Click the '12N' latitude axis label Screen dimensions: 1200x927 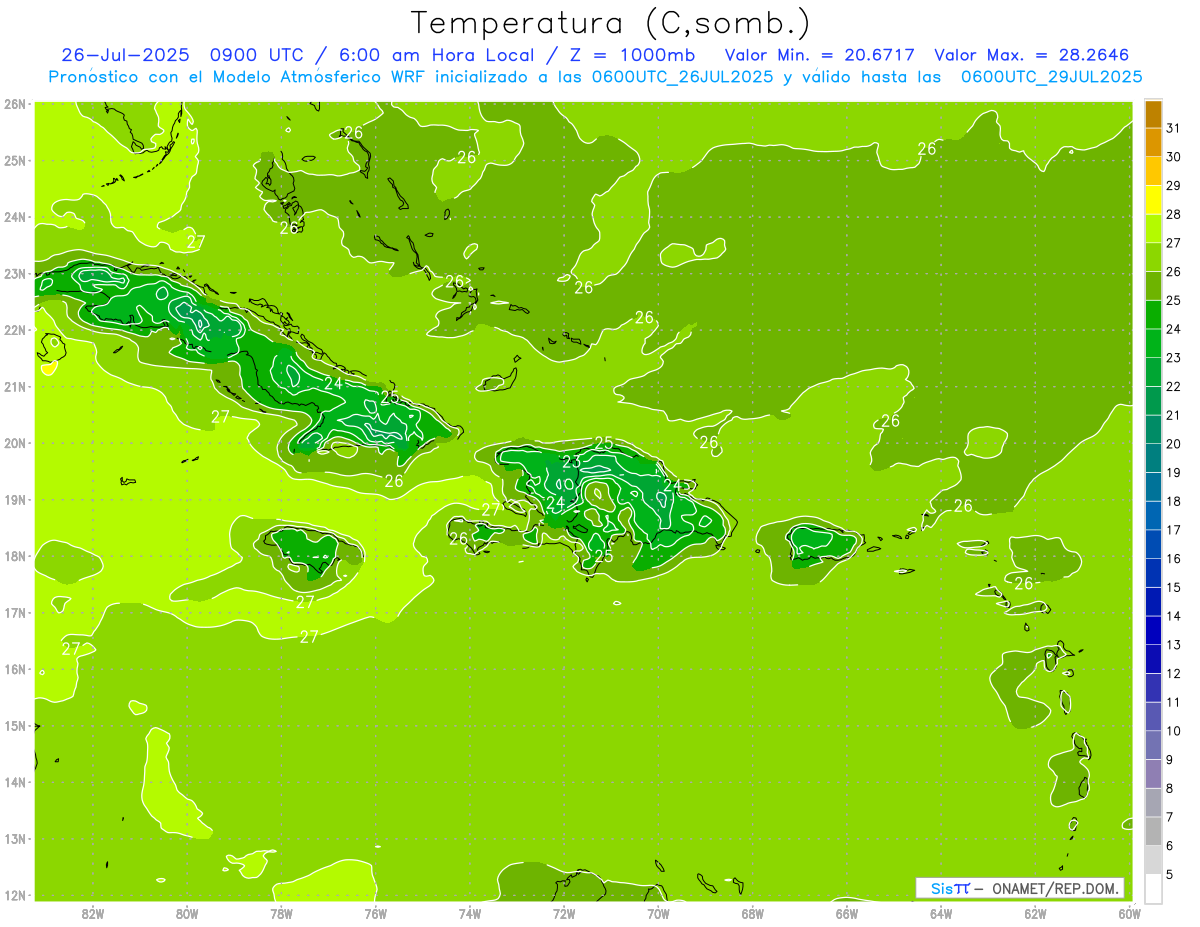[15, 895]
